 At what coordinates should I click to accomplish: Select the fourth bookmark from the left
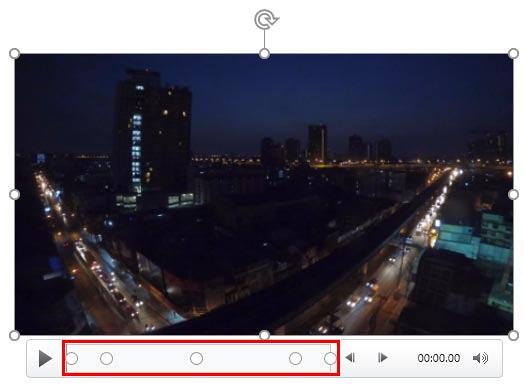point(295,359)
